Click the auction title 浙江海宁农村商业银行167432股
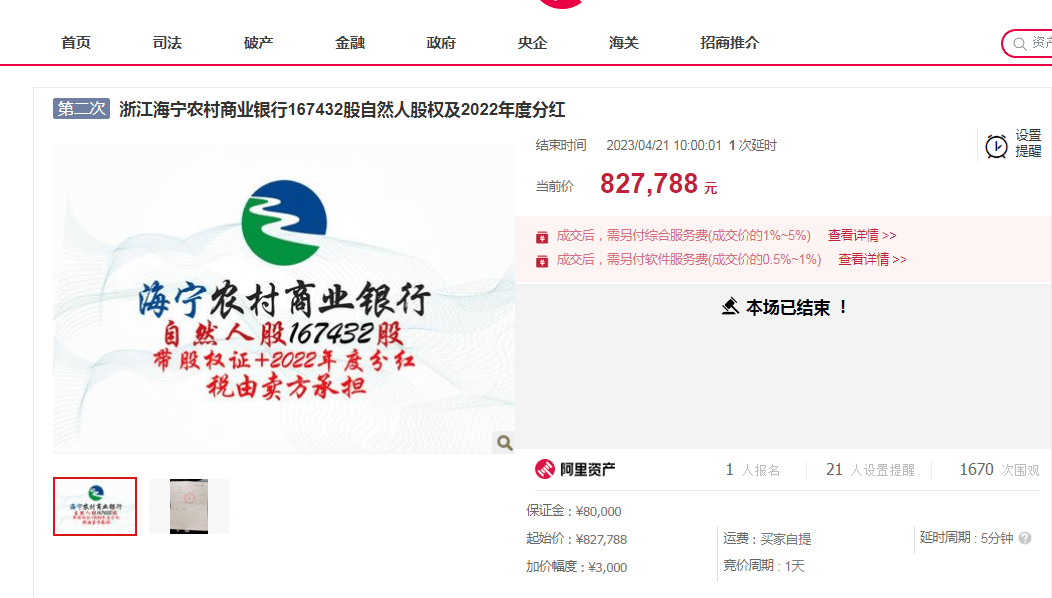This screenshot has height=598, width=1052. pos(342,109)
